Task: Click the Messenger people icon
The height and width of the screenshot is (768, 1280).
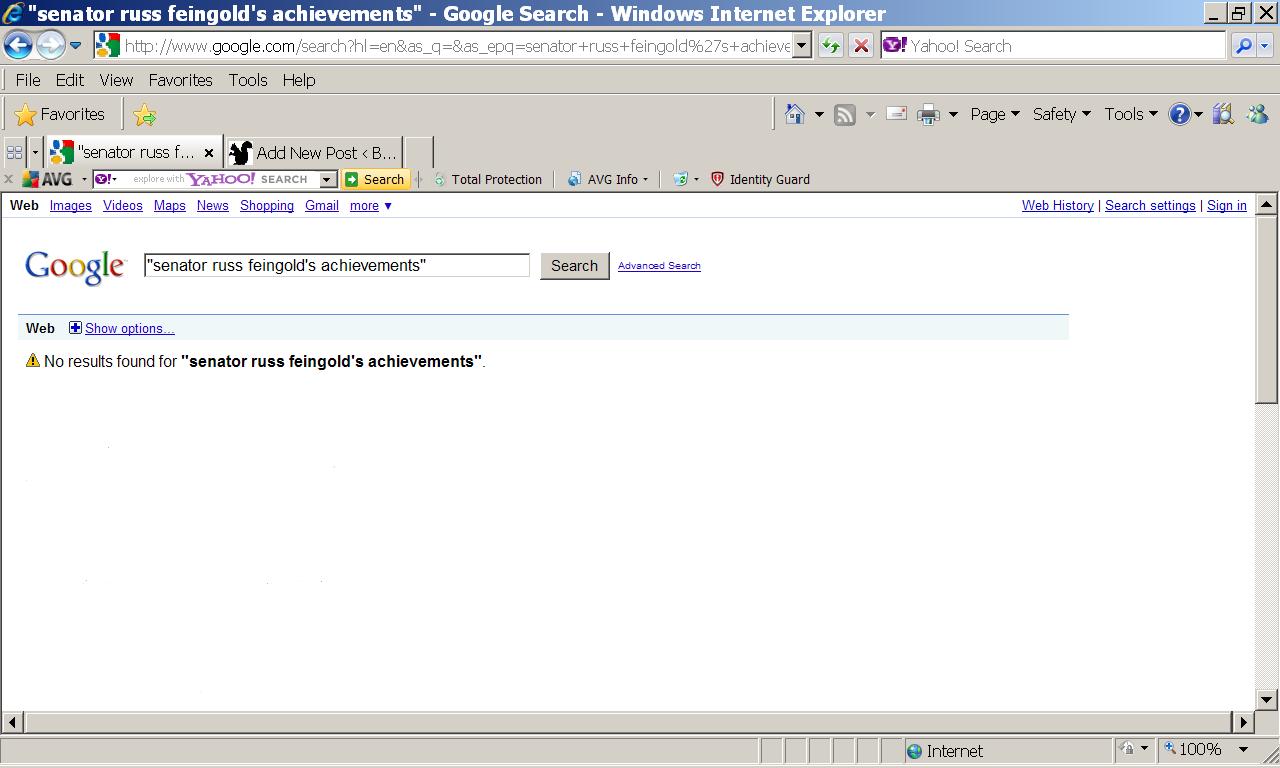Action: click(x=1257, y=114)
